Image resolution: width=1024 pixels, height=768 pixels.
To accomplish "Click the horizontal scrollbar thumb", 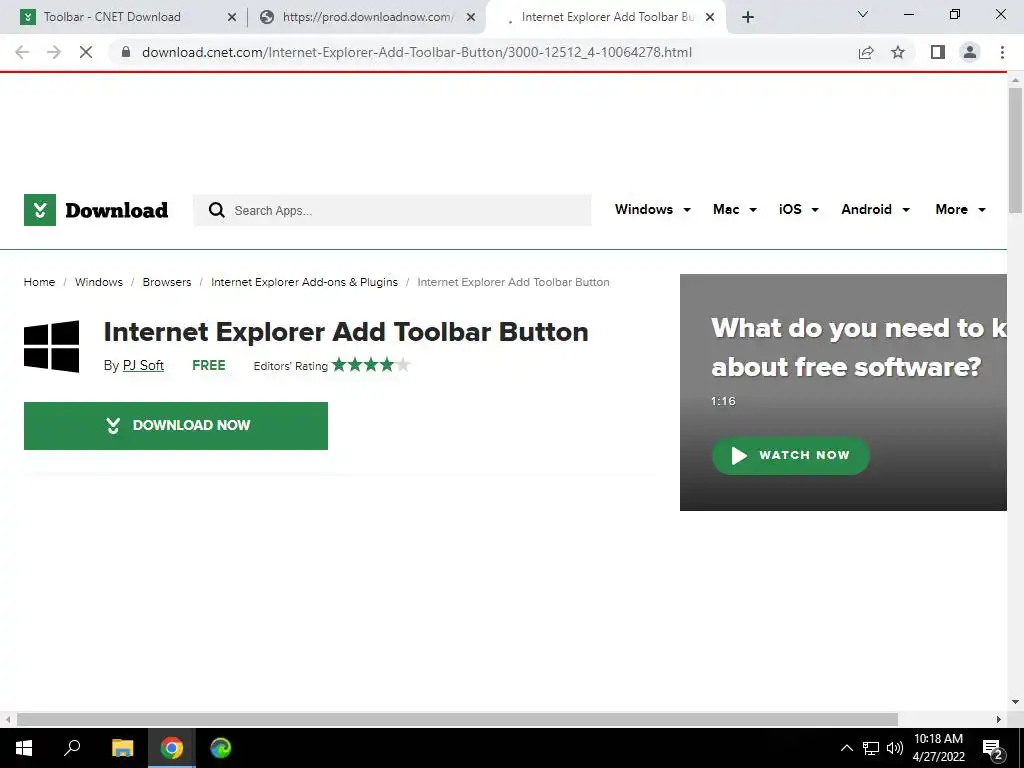I will pyautogui.click(x=457, y=719).
